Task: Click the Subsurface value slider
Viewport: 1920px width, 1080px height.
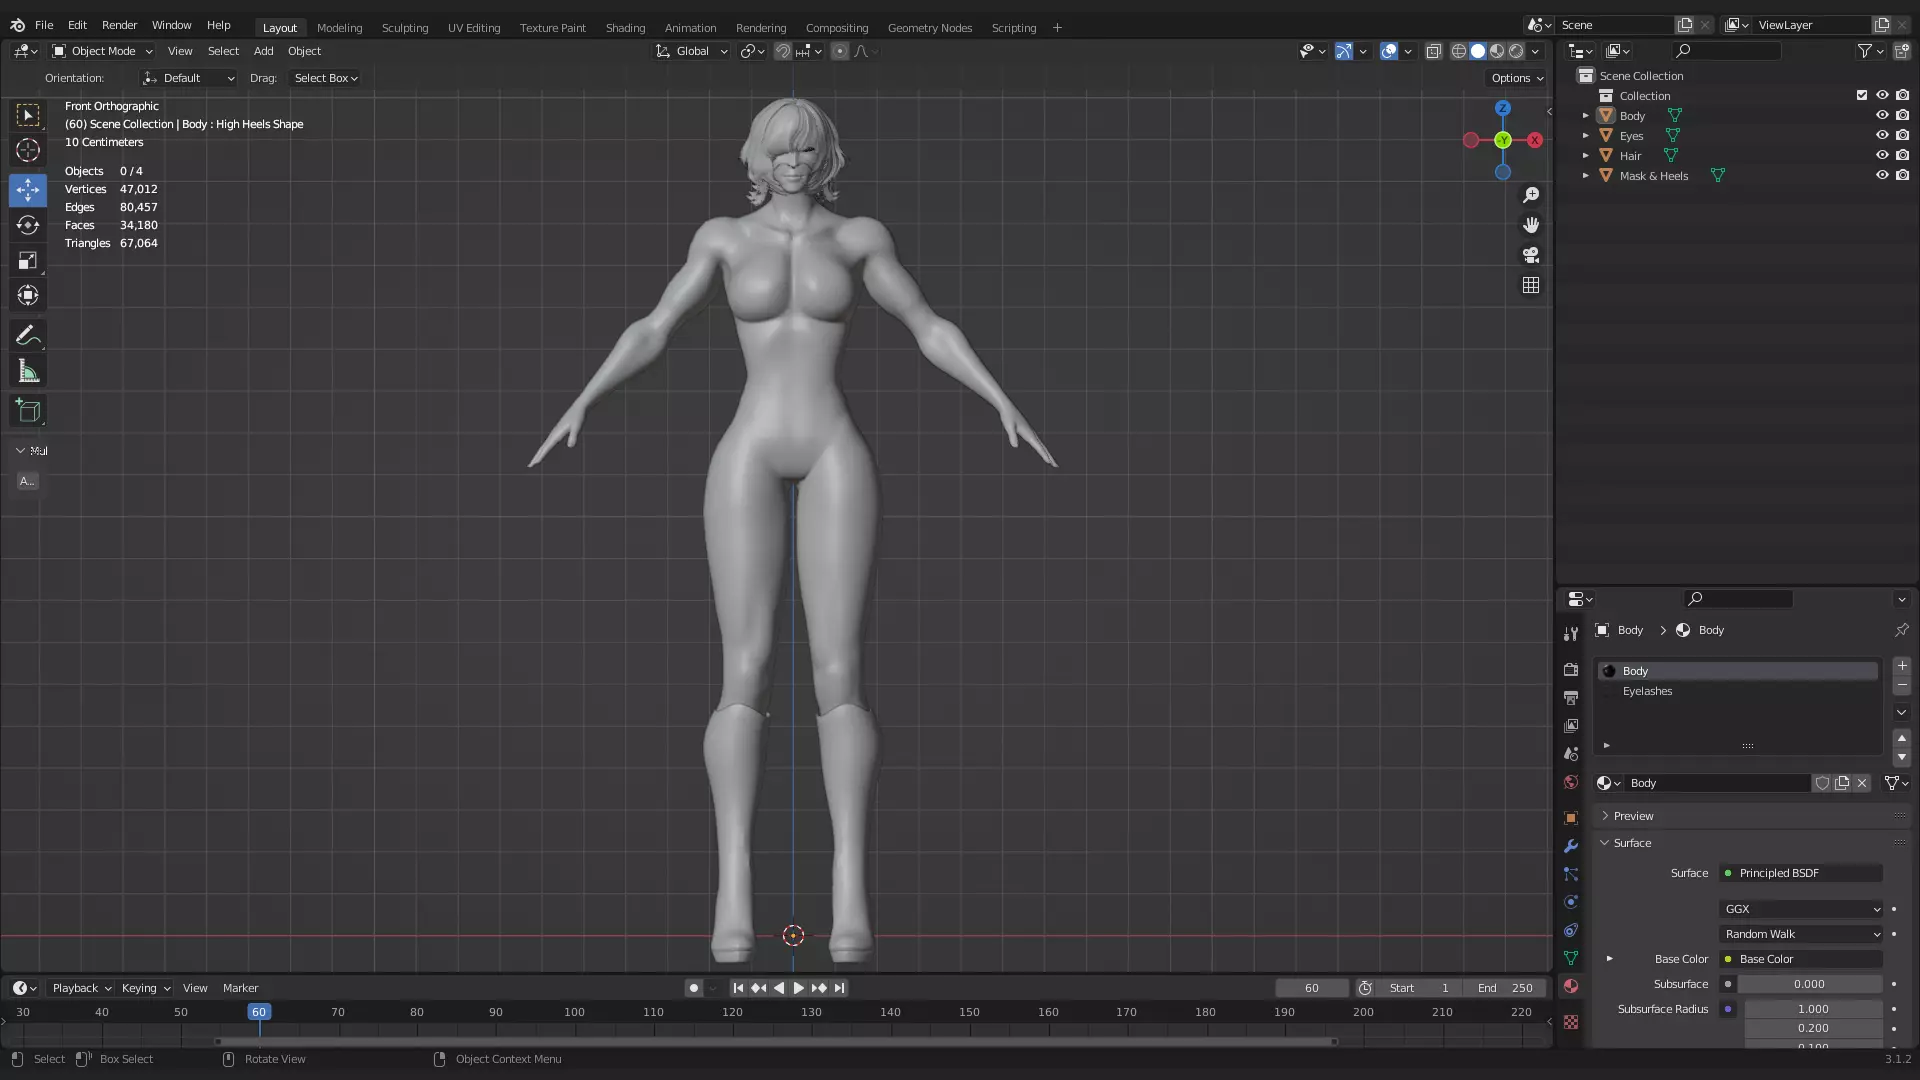Action: (x=1809, y=984)
